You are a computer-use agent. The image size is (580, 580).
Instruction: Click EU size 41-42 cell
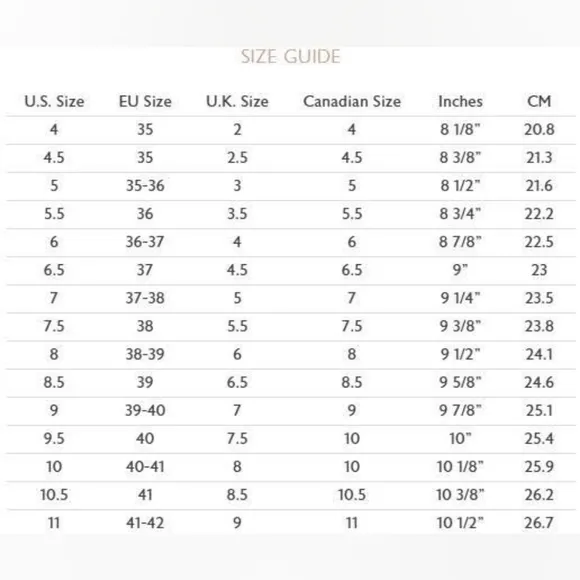[145, 523]
